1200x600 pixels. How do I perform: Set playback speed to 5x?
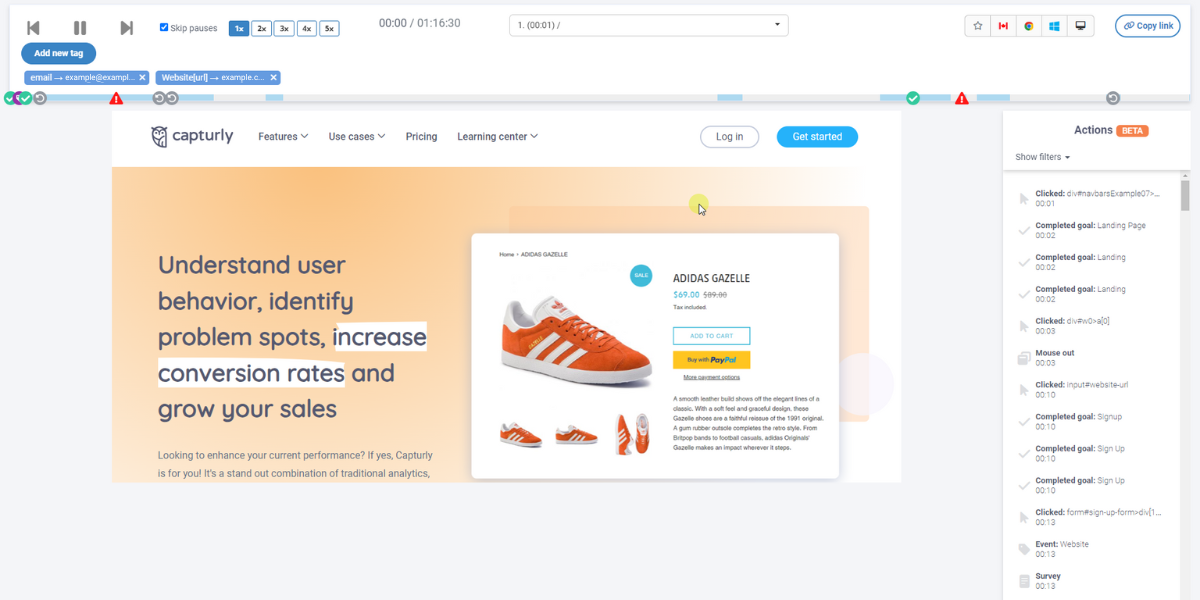click(x=329, y=28)
